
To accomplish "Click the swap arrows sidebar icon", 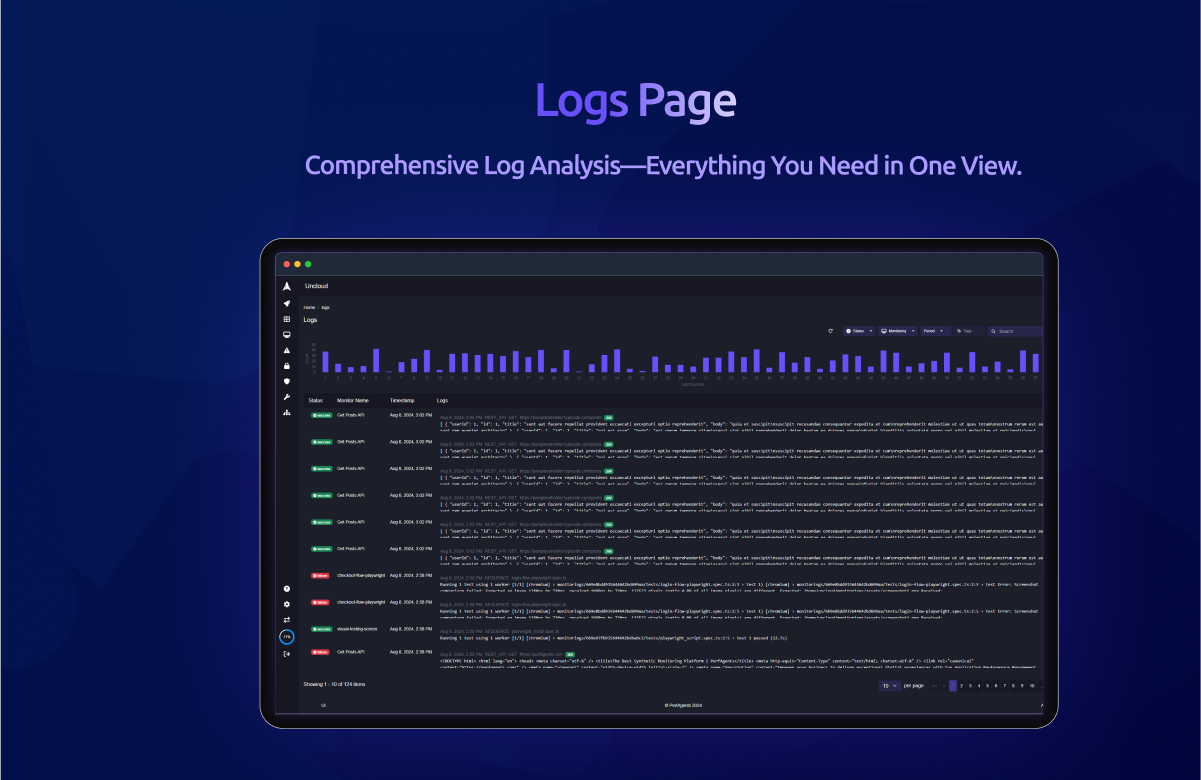I will point(287,620).
